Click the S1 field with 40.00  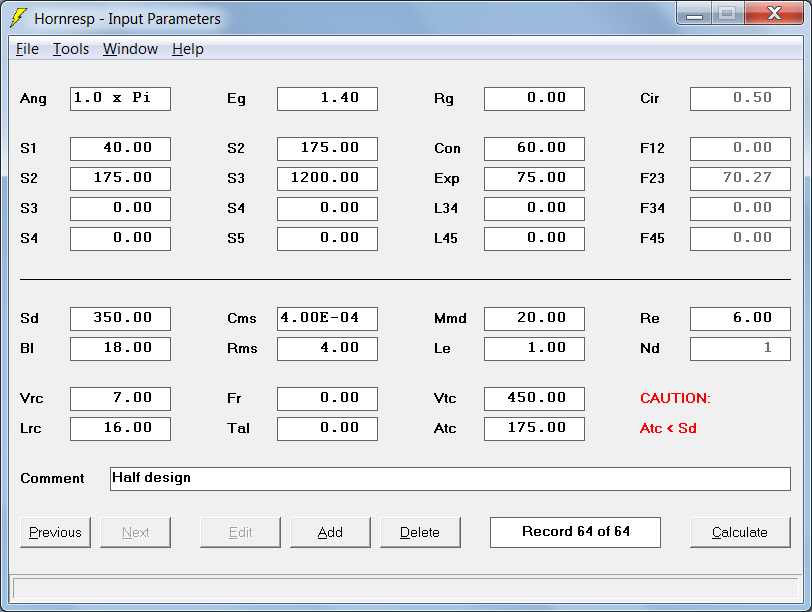tap(120, 149)
